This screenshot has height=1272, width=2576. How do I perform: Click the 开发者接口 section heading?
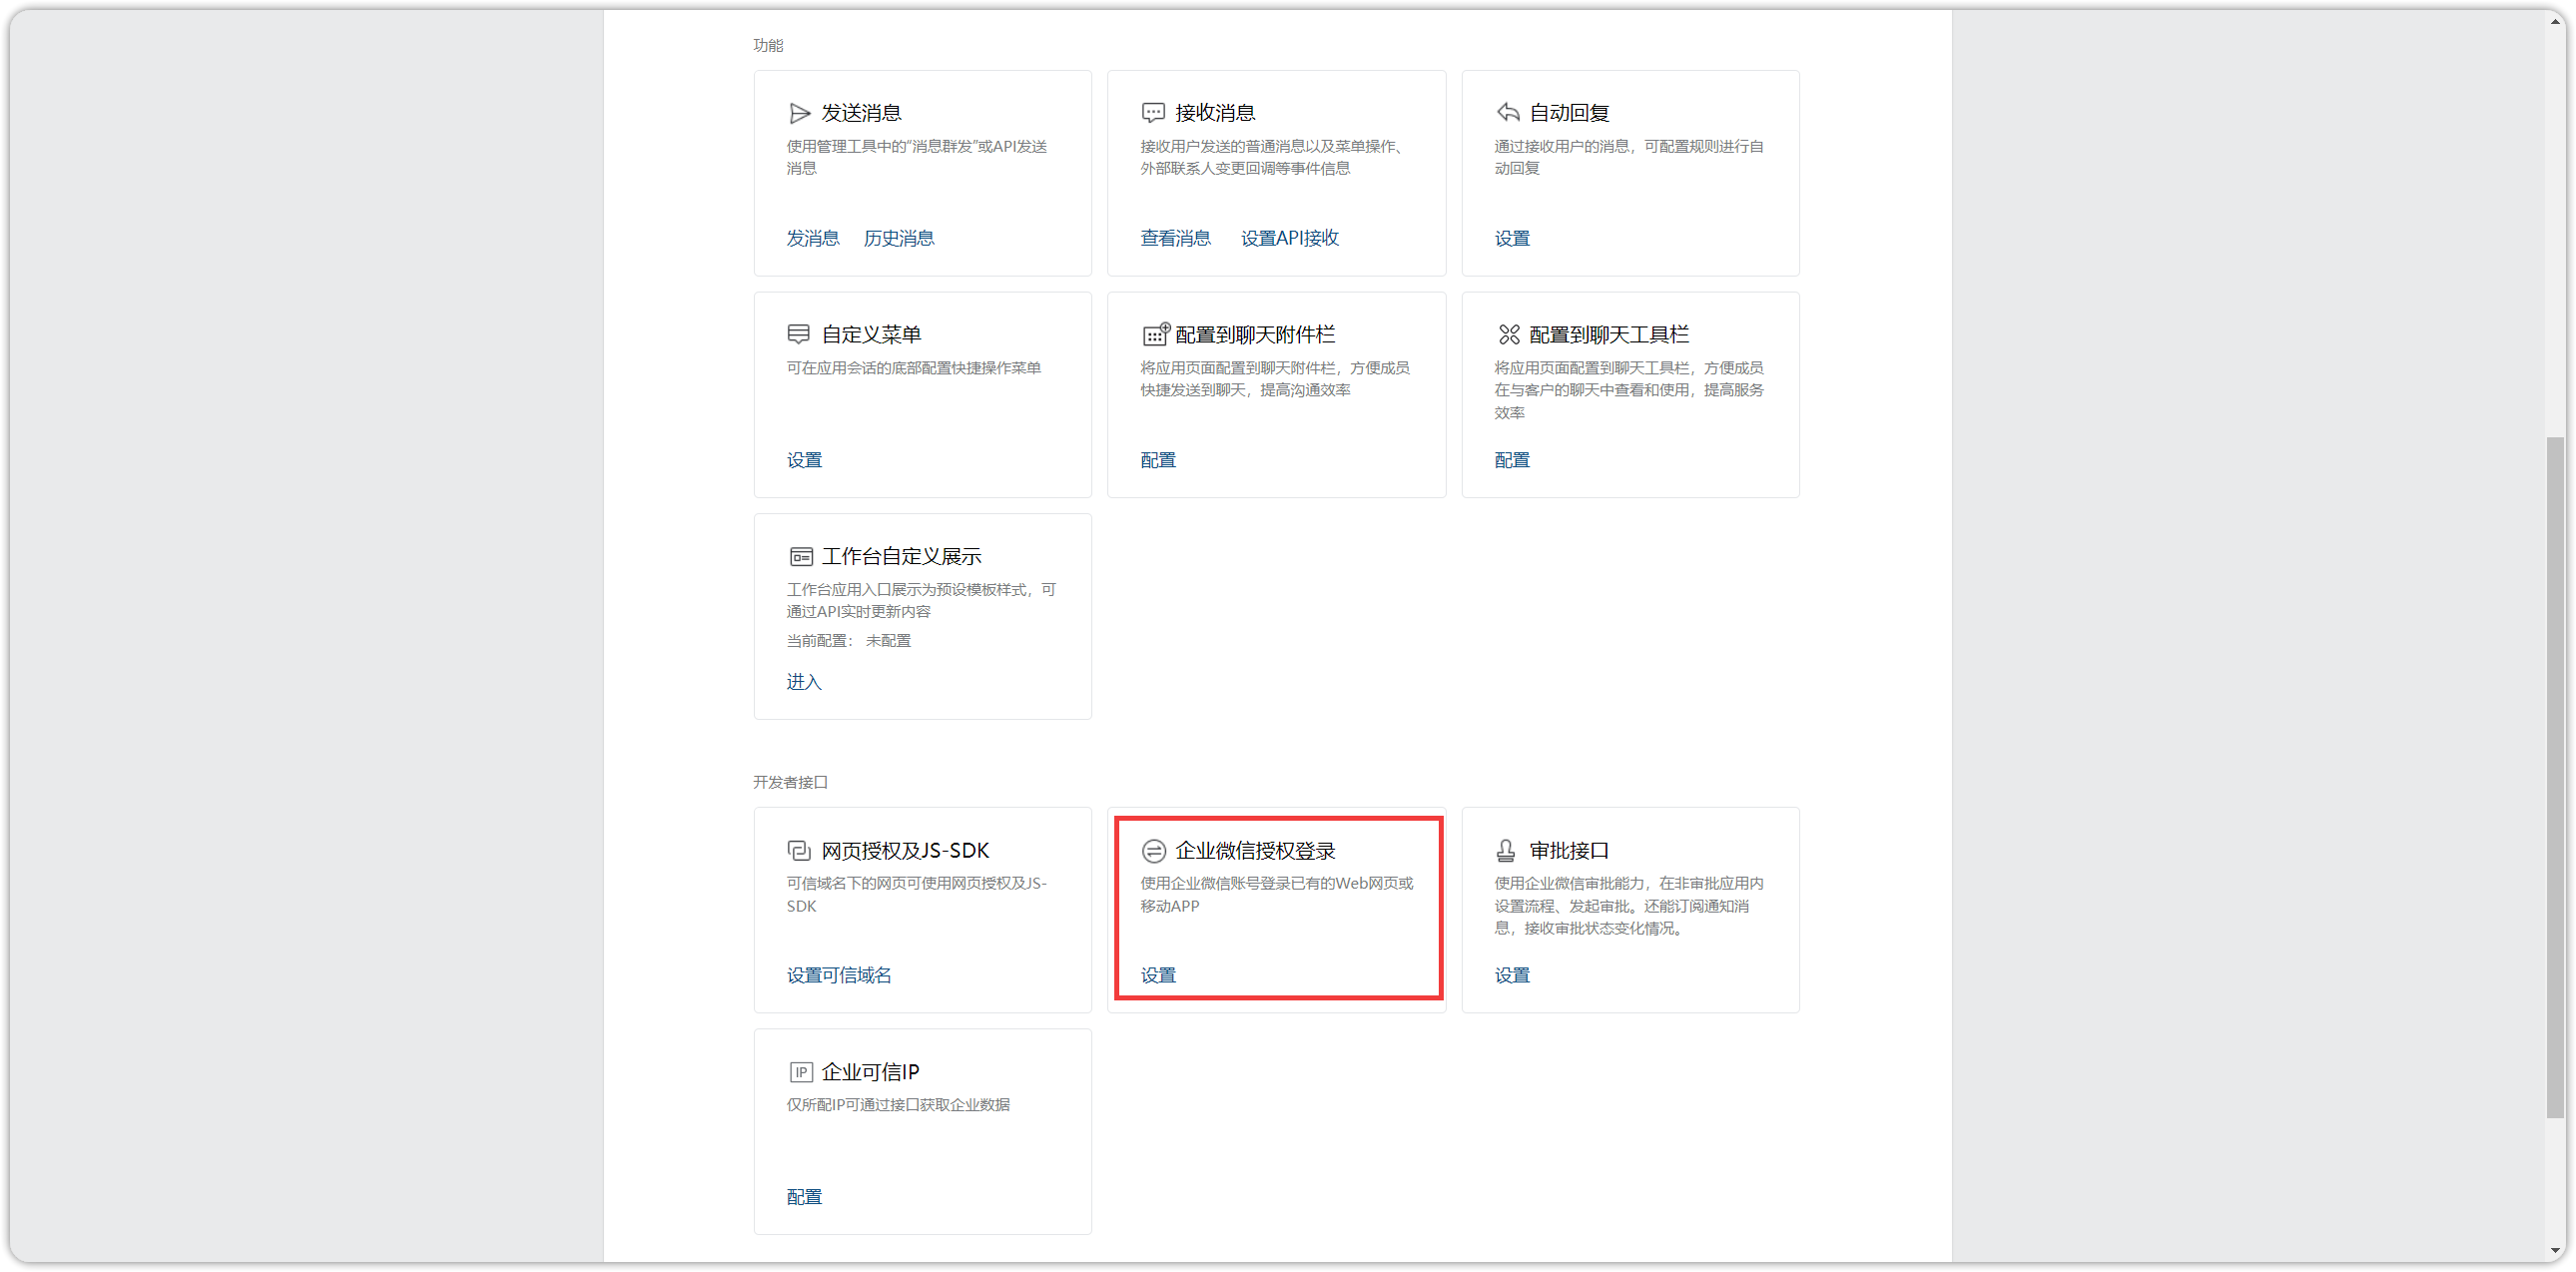[790, 783]
